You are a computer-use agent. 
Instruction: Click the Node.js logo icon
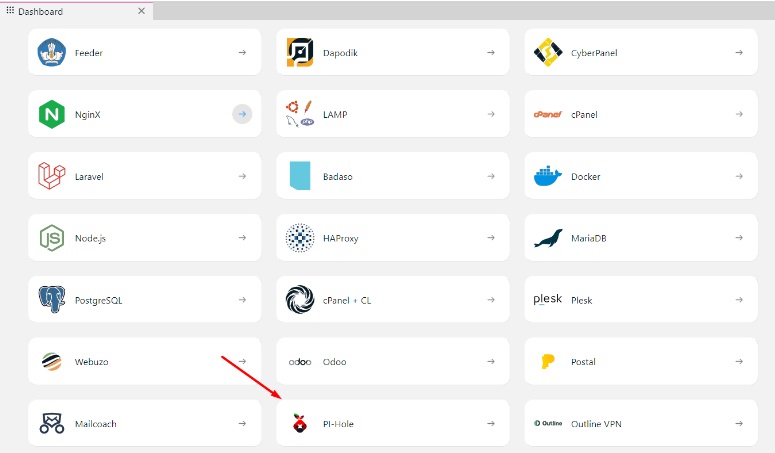(51, 238)
